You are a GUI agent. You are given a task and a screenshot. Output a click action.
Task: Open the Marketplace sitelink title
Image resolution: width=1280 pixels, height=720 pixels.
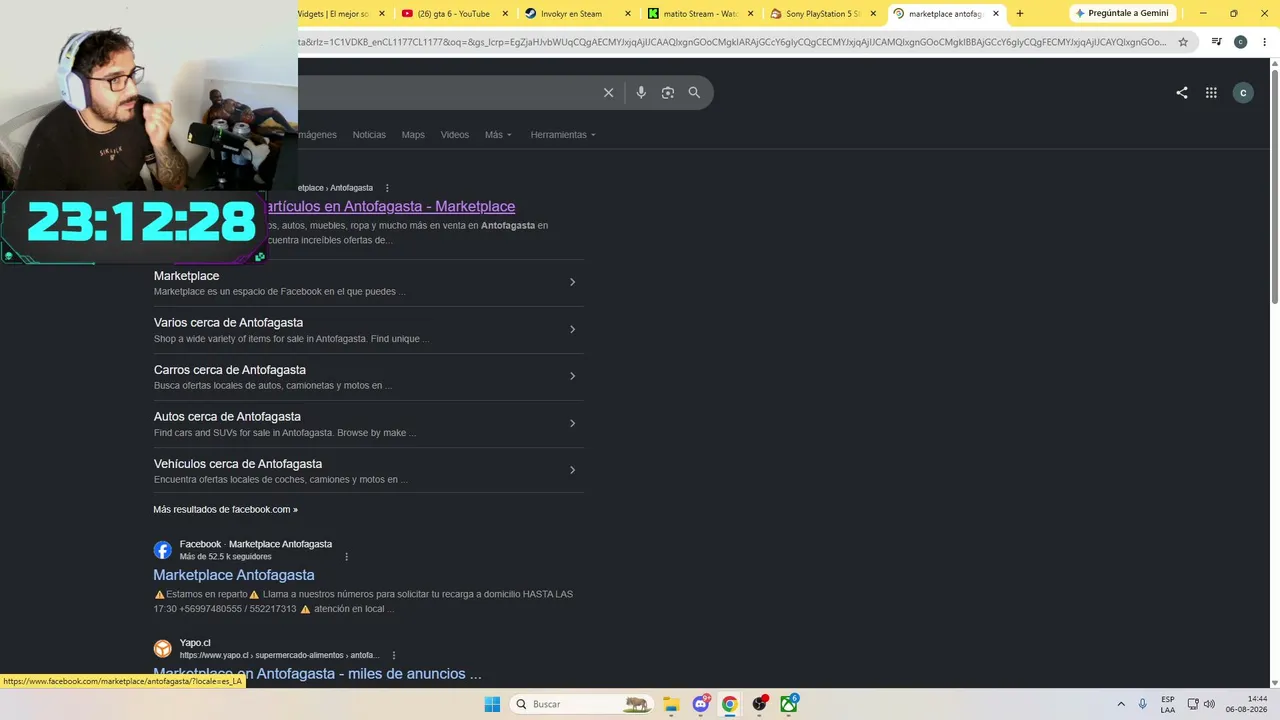186,276
